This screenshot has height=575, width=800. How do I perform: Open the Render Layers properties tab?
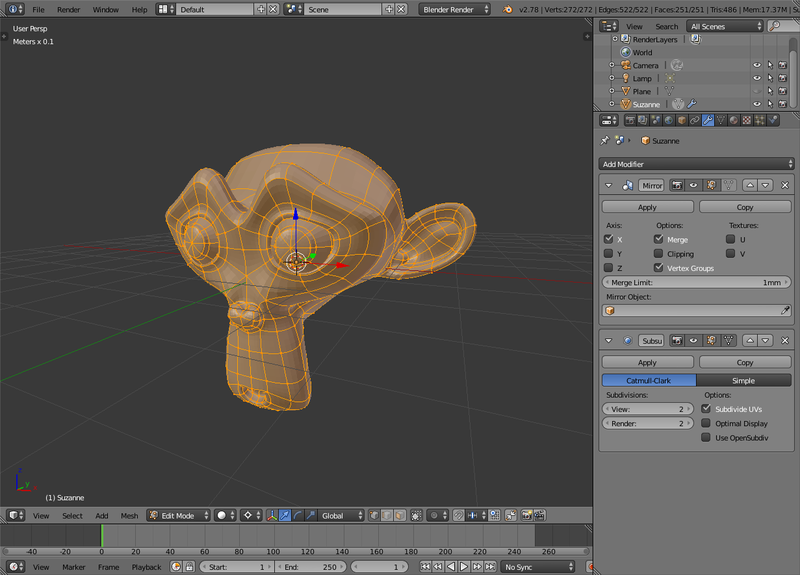643,120
